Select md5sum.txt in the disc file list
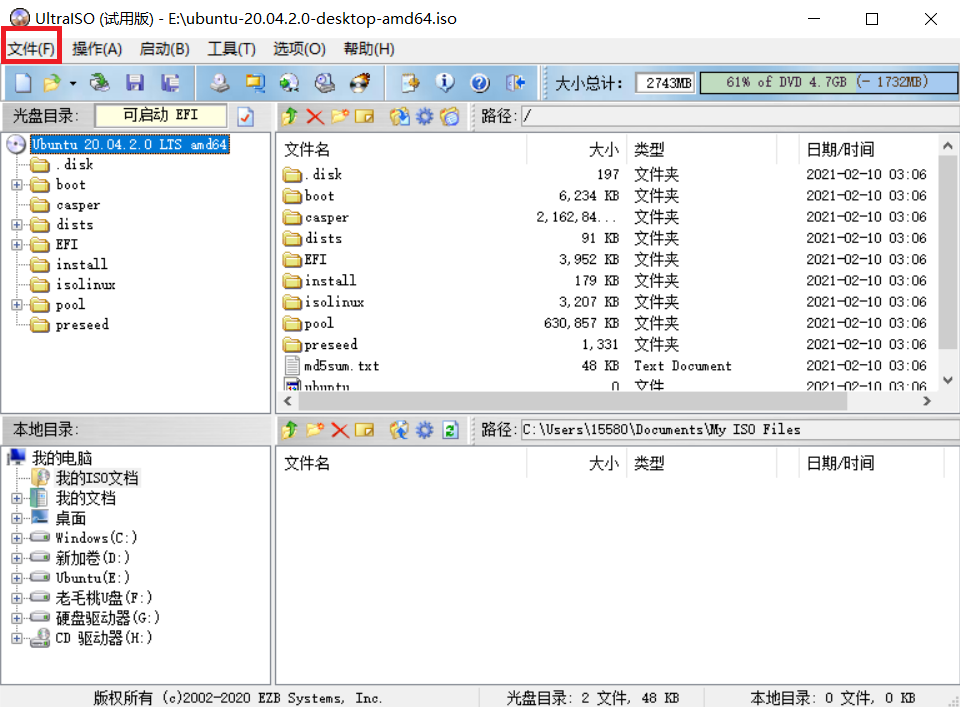 [342, 366]
